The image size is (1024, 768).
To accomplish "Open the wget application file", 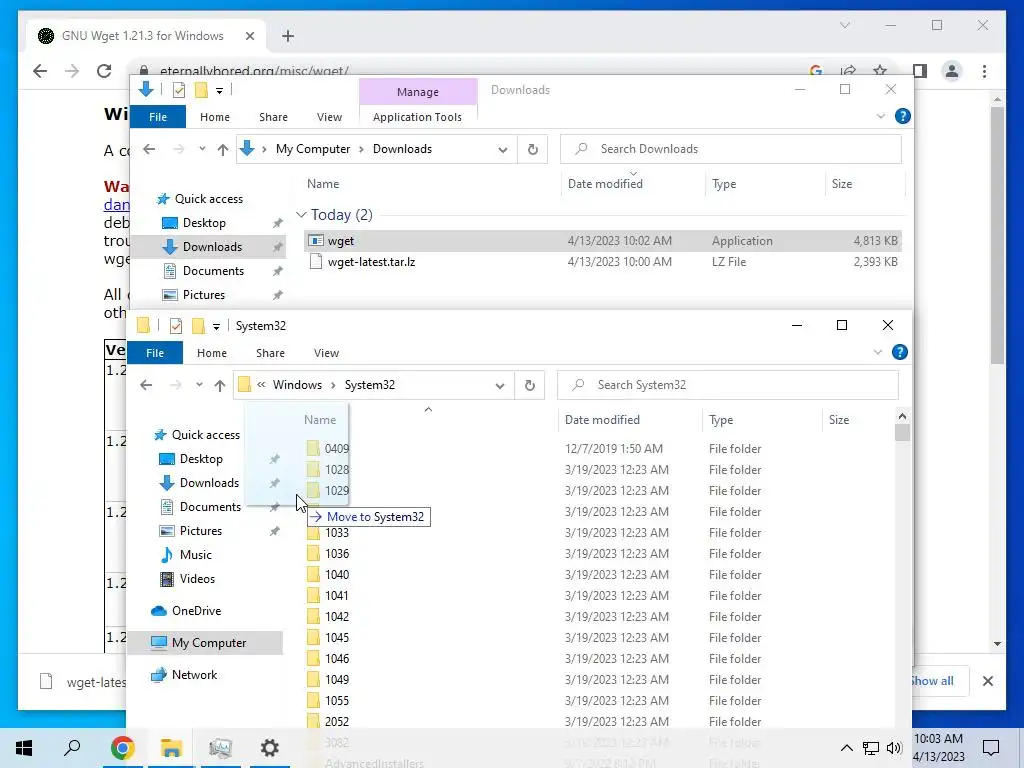I will (341, 241).
